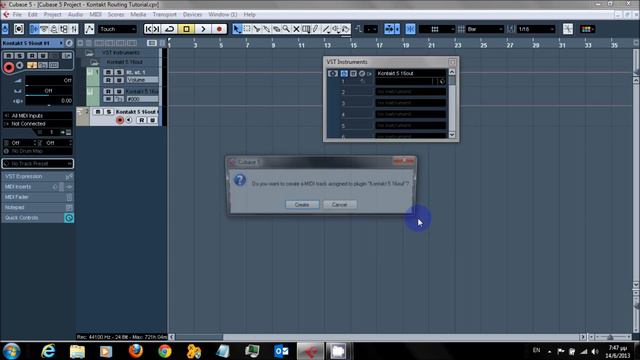640x360 pixels.
Task: Open the Touch automation mode dropdown
Action: 118,29
